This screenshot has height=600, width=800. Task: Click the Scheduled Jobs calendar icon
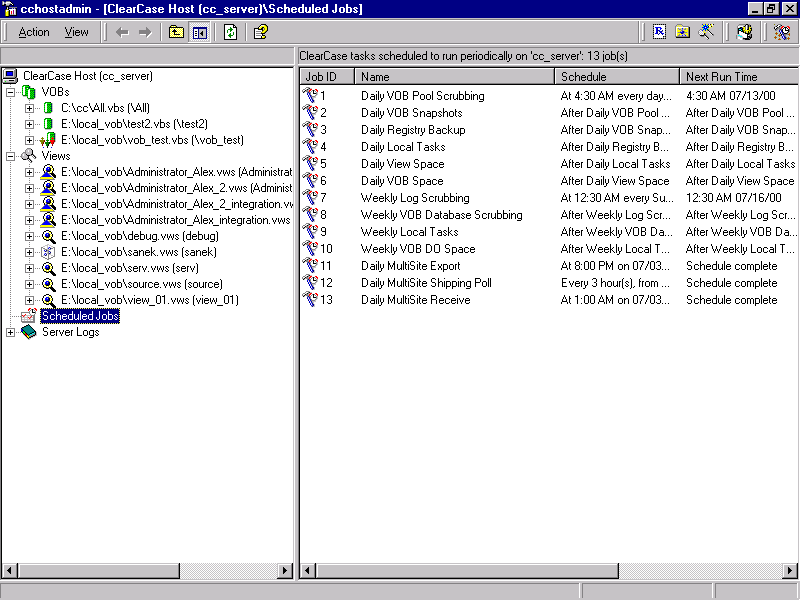click(x=29, y=316)
